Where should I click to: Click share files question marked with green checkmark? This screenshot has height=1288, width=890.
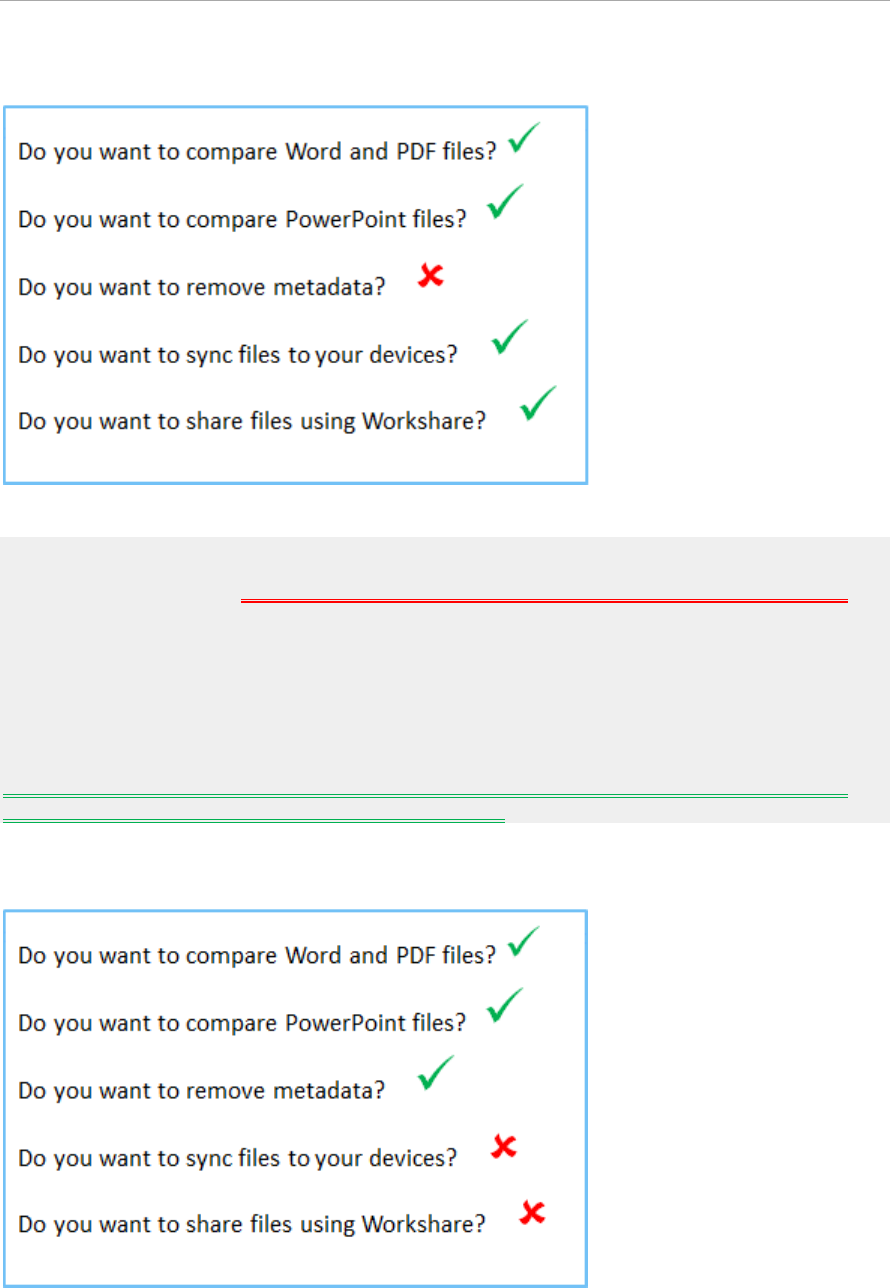pyautogui.click(x=252, y=421)
